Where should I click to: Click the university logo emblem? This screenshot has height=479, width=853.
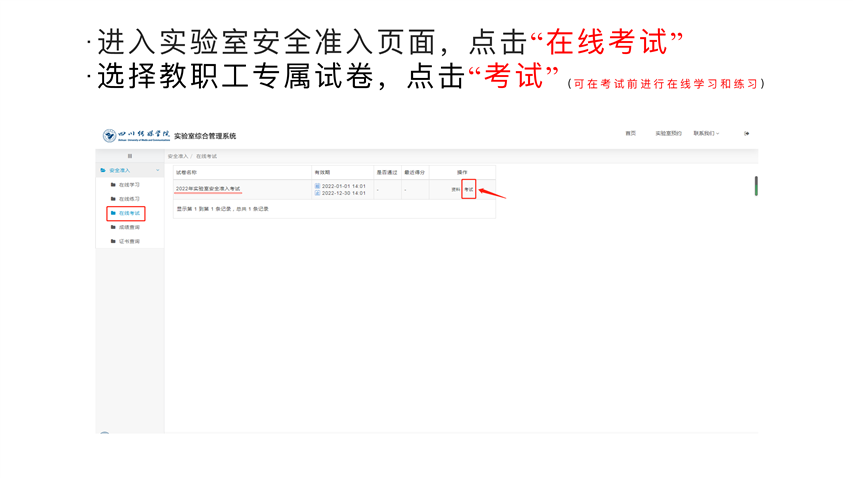tap(109, 135)
